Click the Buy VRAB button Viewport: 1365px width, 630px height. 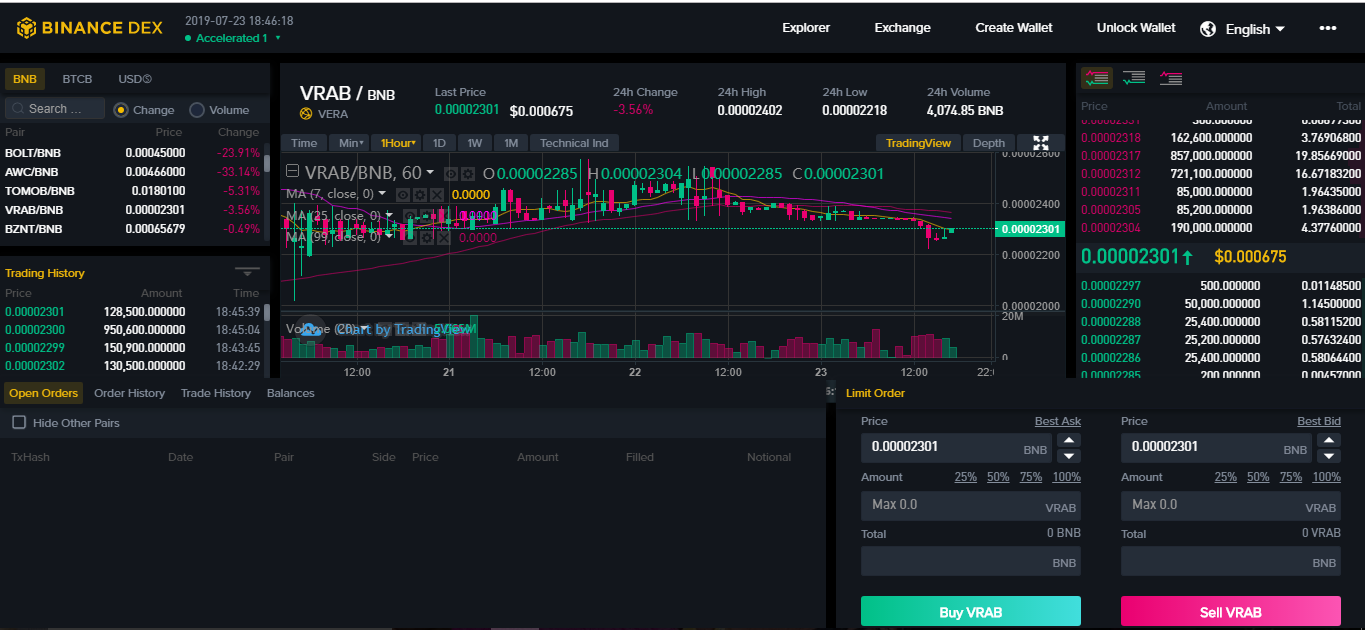tap(971, 612)
